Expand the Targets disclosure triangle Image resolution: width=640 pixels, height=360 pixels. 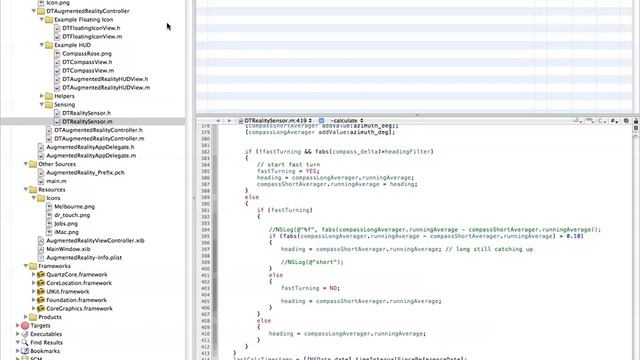tap(18, 325)
